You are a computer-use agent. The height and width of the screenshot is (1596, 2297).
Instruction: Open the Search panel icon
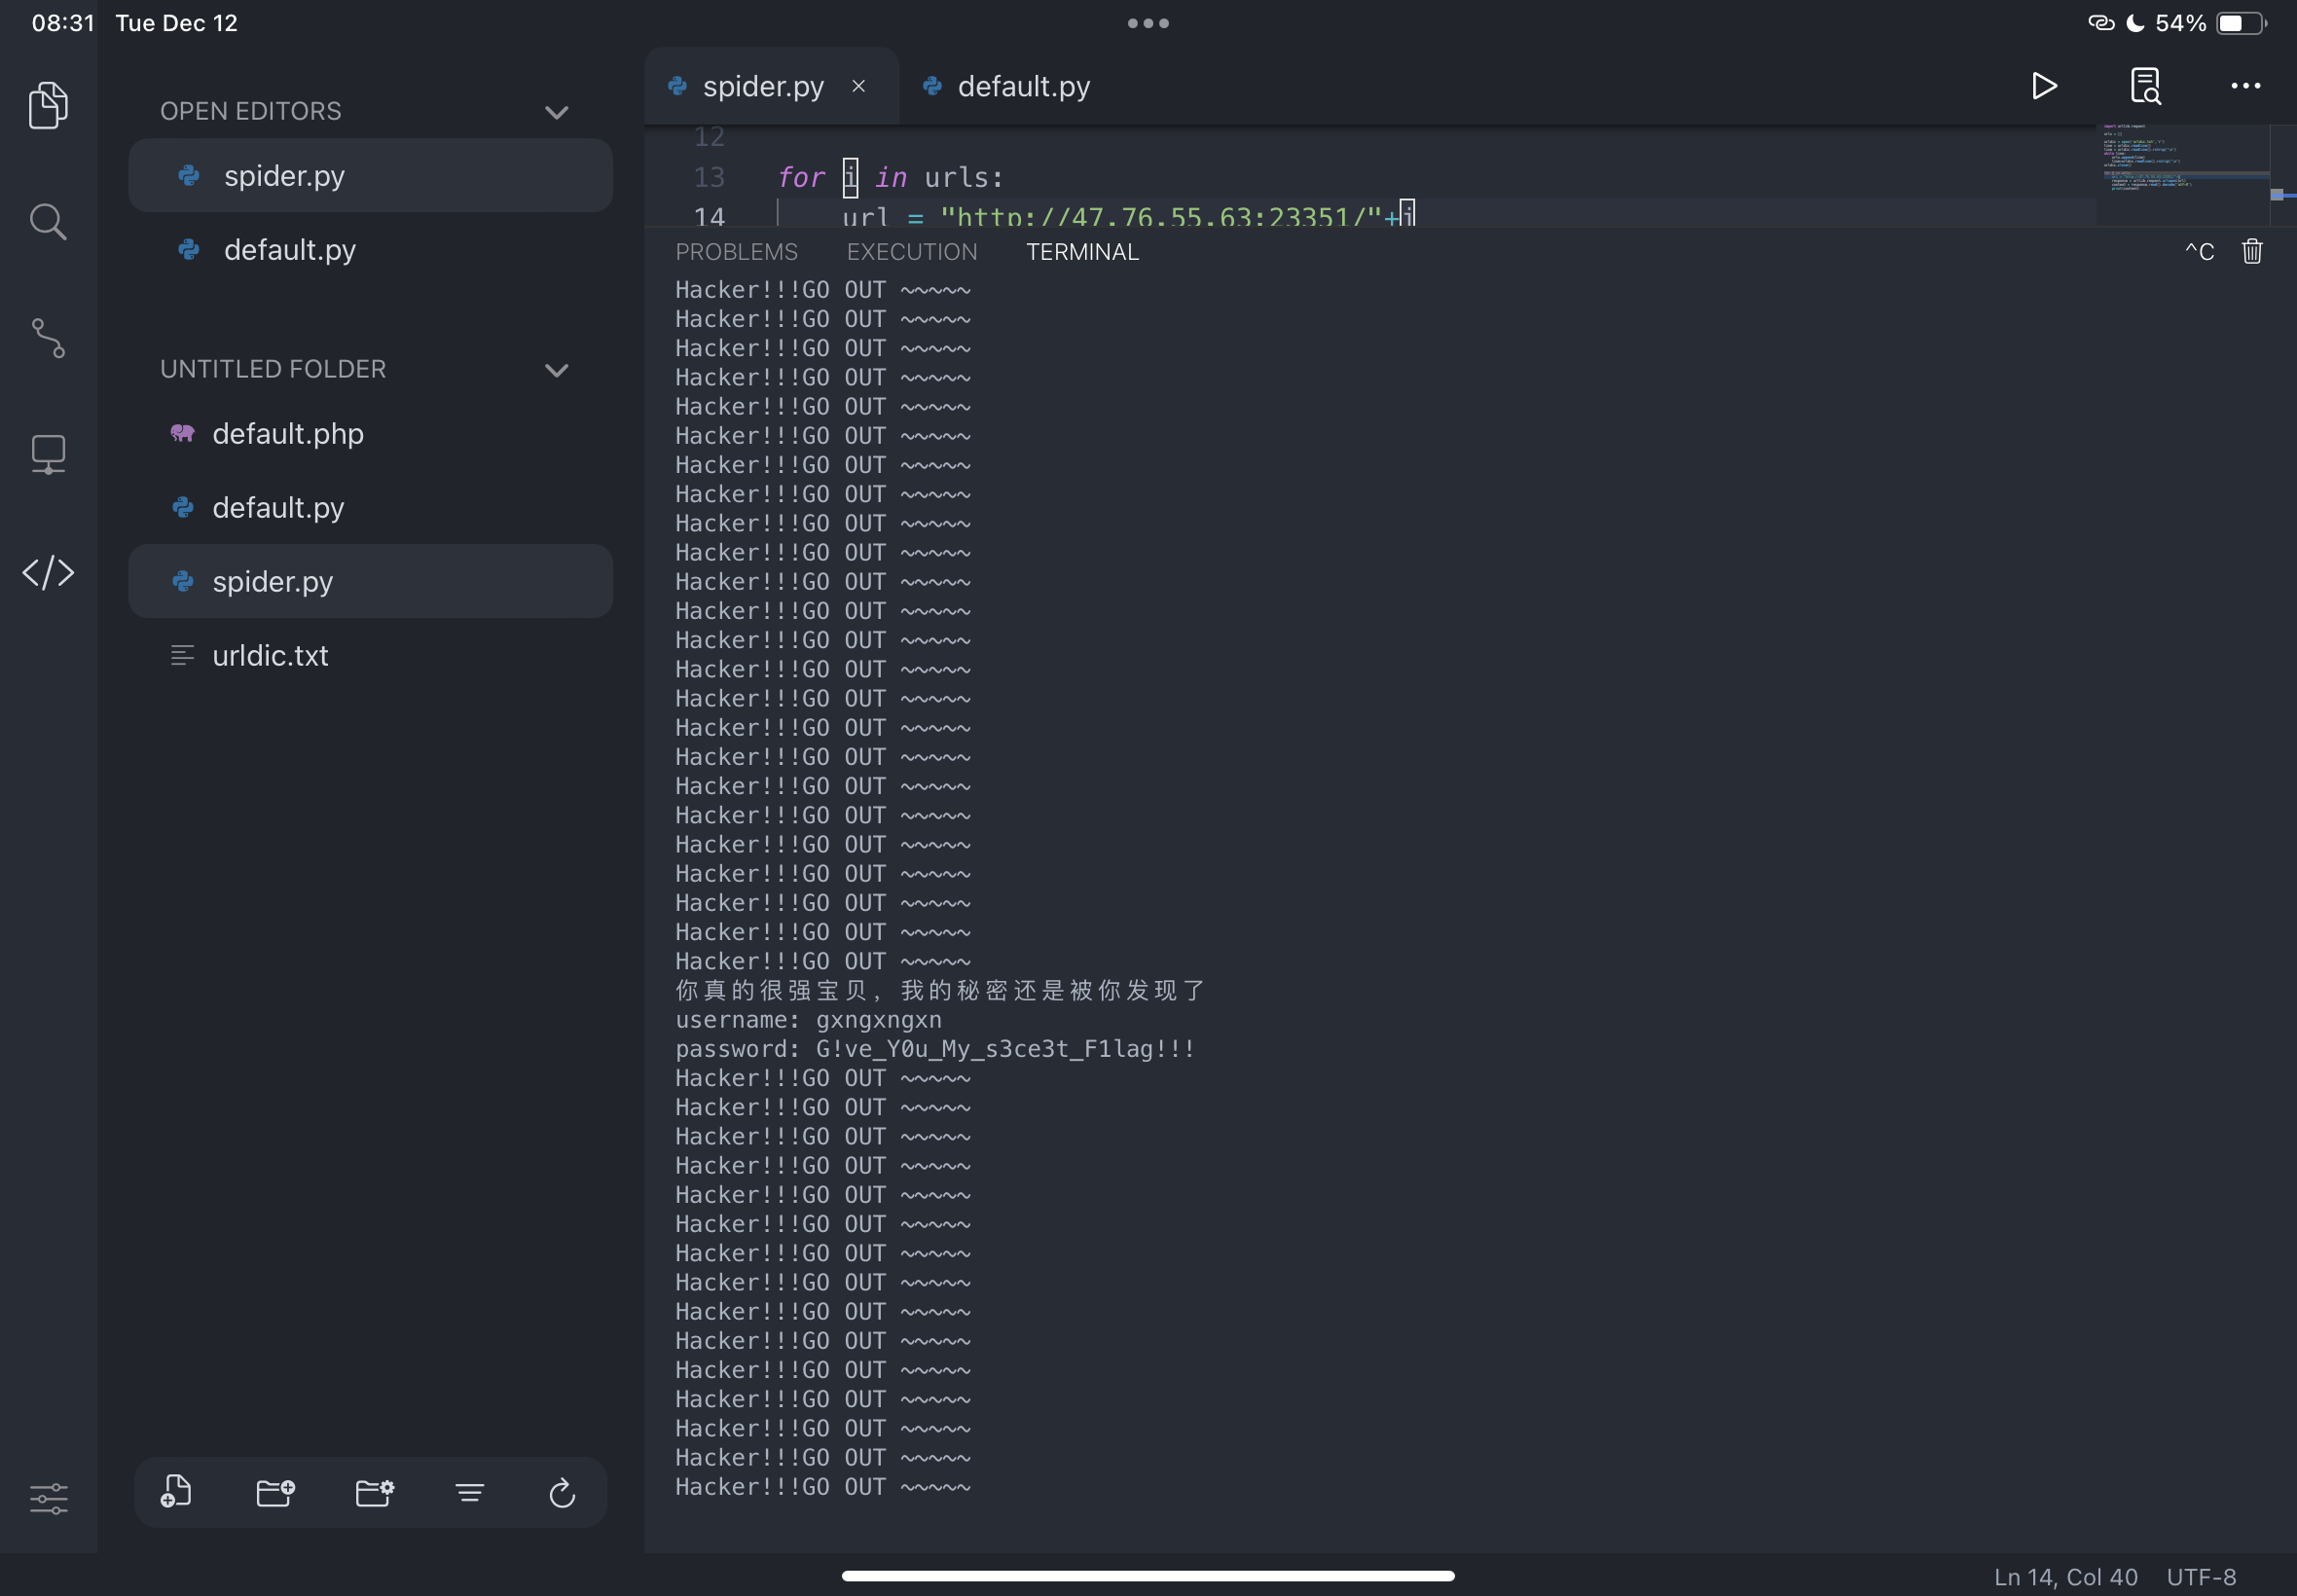click(x=48, y=222)
